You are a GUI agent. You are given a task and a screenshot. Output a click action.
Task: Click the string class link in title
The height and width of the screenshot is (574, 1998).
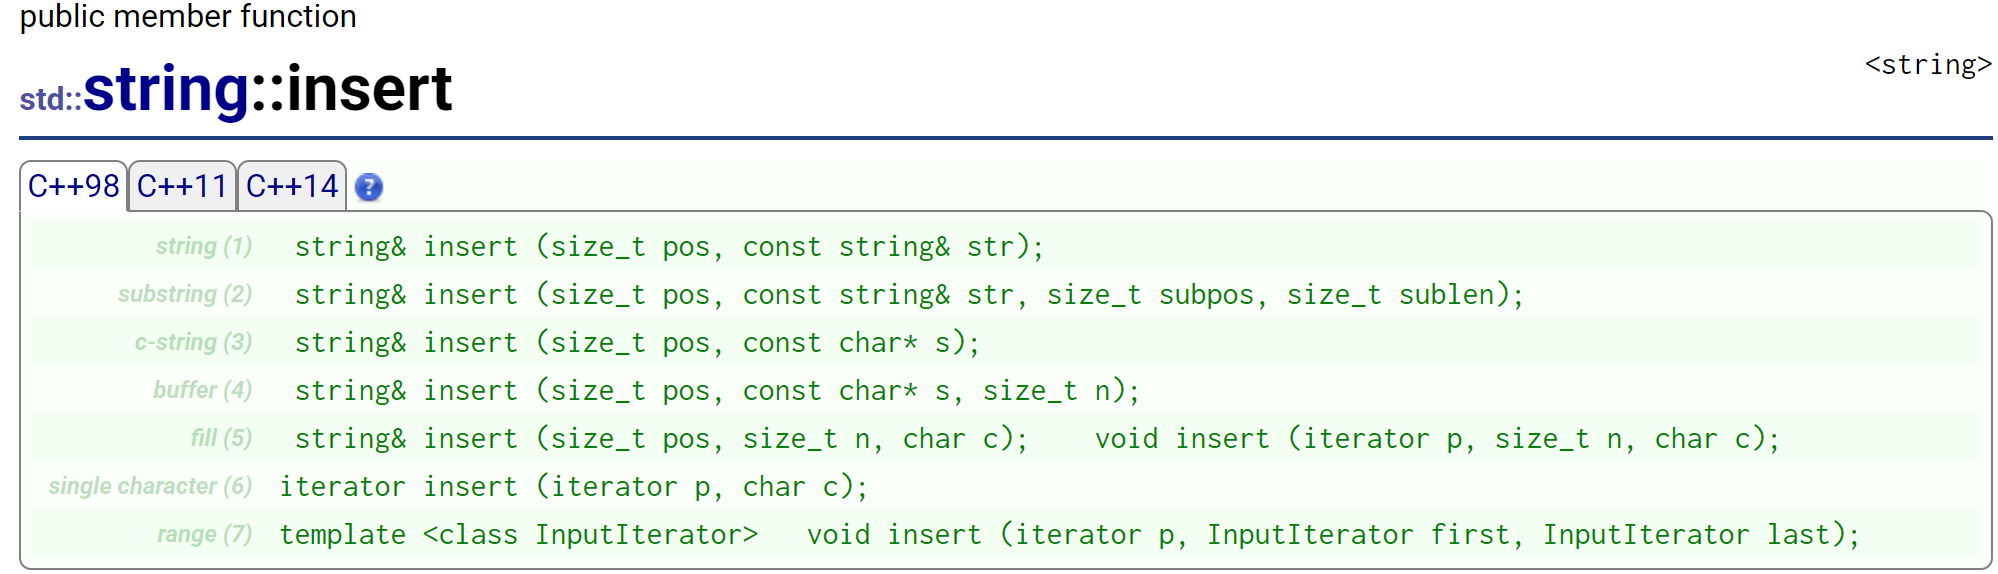tap(166, 88)
